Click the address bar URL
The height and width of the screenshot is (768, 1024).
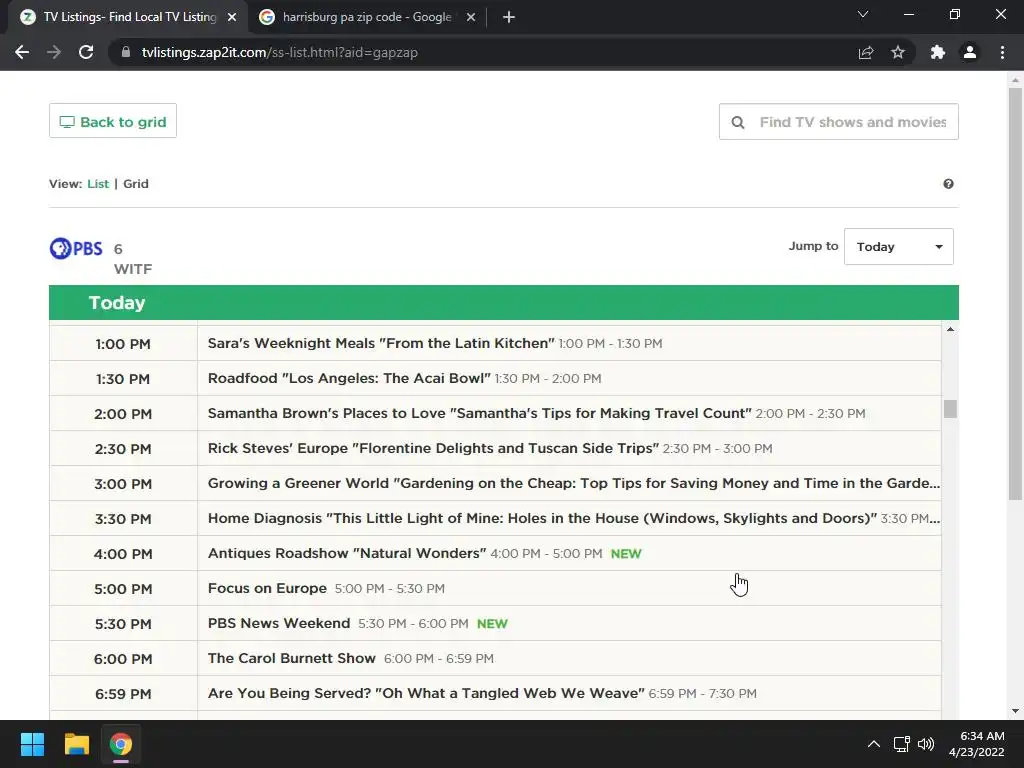click(x=280, y=52)
